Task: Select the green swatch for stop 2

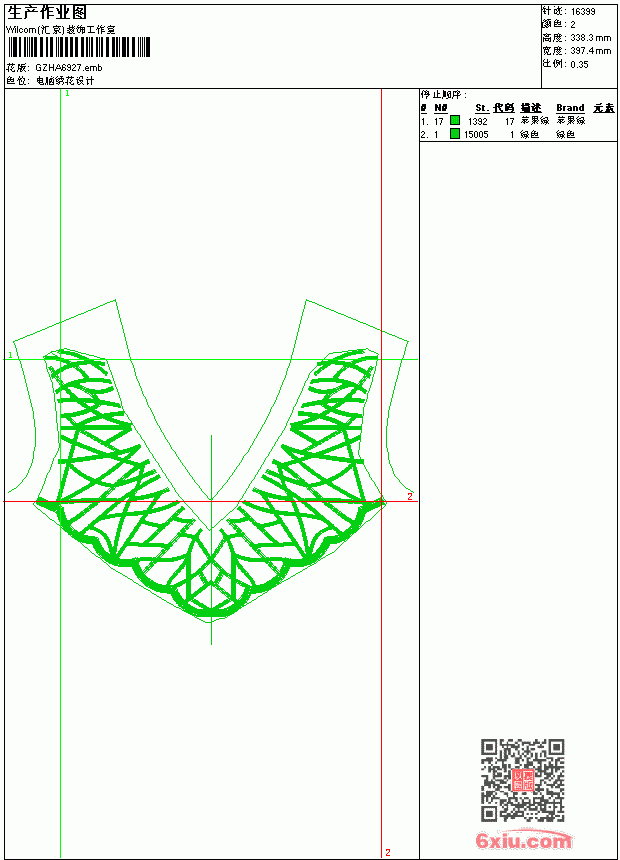Action: pos(455,133)
